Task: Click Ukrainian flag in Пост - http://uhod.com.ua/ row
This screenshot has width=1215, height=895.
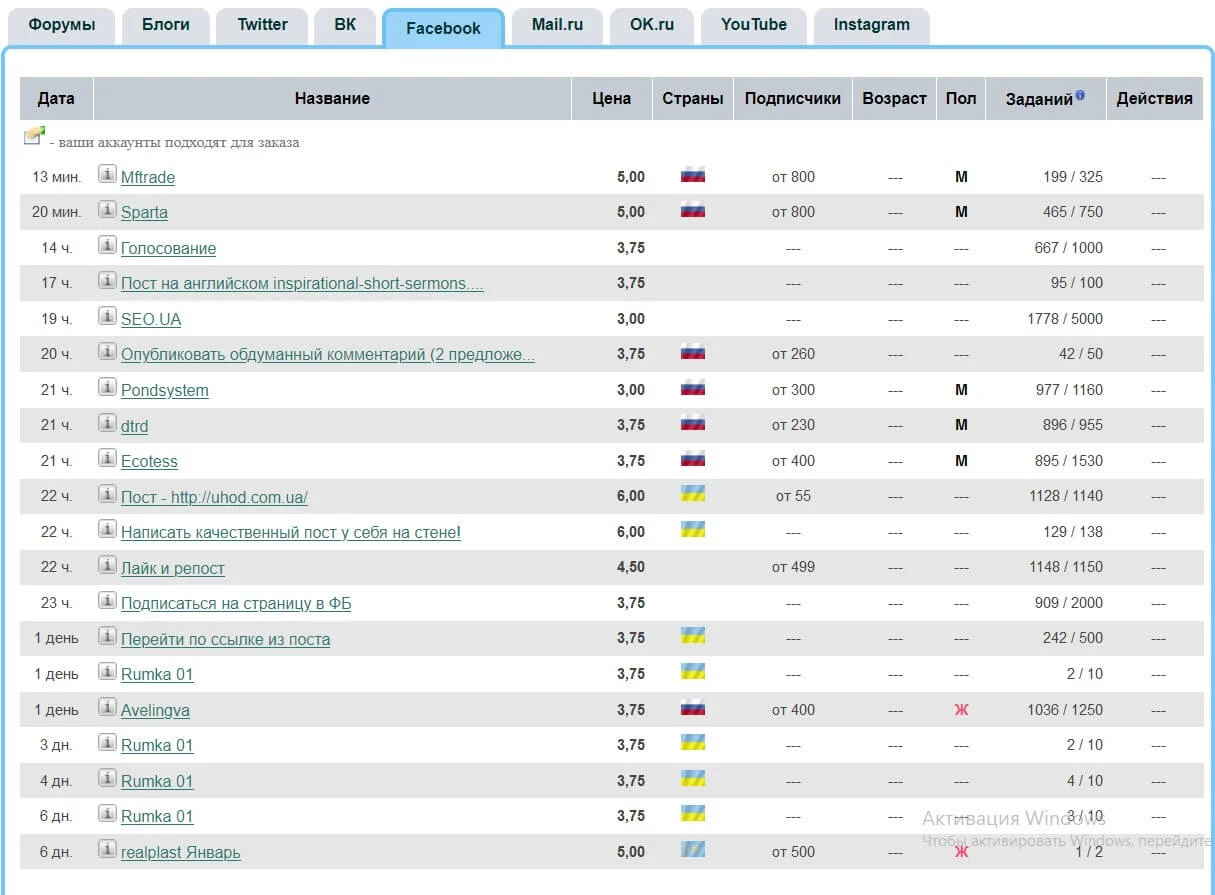Action: pyautogui.click(x=693, y=494)
